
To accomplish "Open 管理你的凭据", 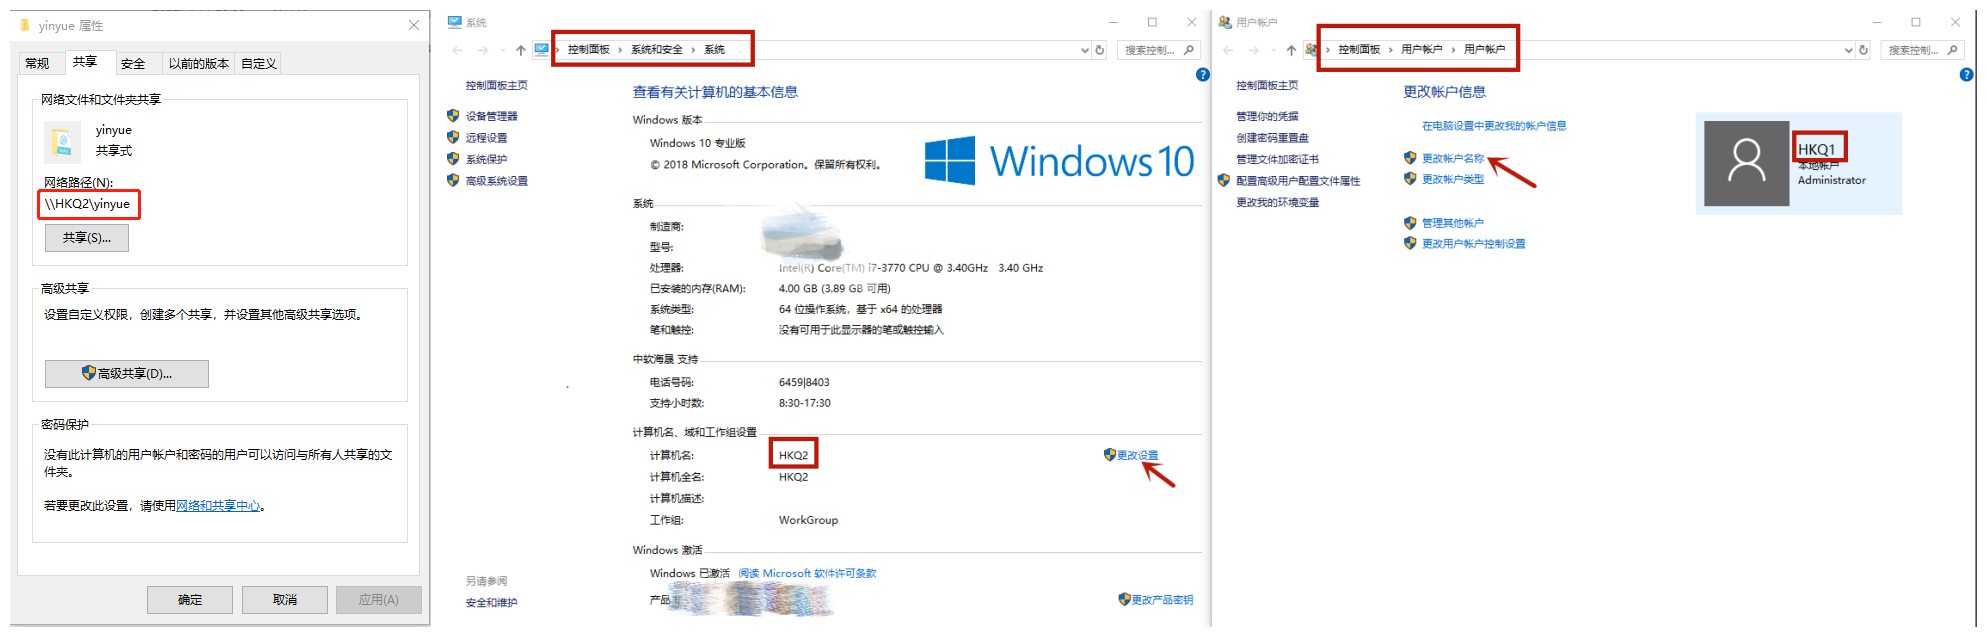I will click(1267, 117).
